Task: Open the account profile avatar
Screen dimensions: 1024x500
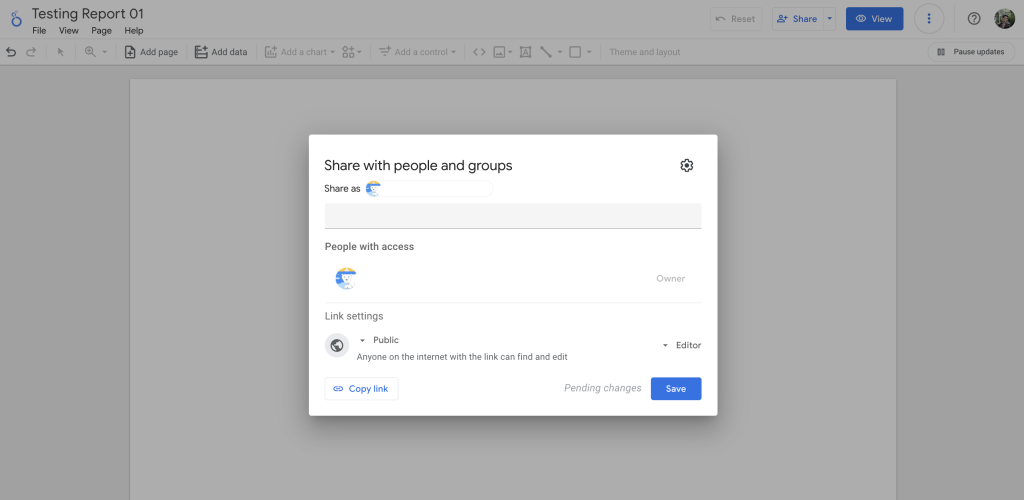Action: pyautogui.click(x=1004, y=19)
